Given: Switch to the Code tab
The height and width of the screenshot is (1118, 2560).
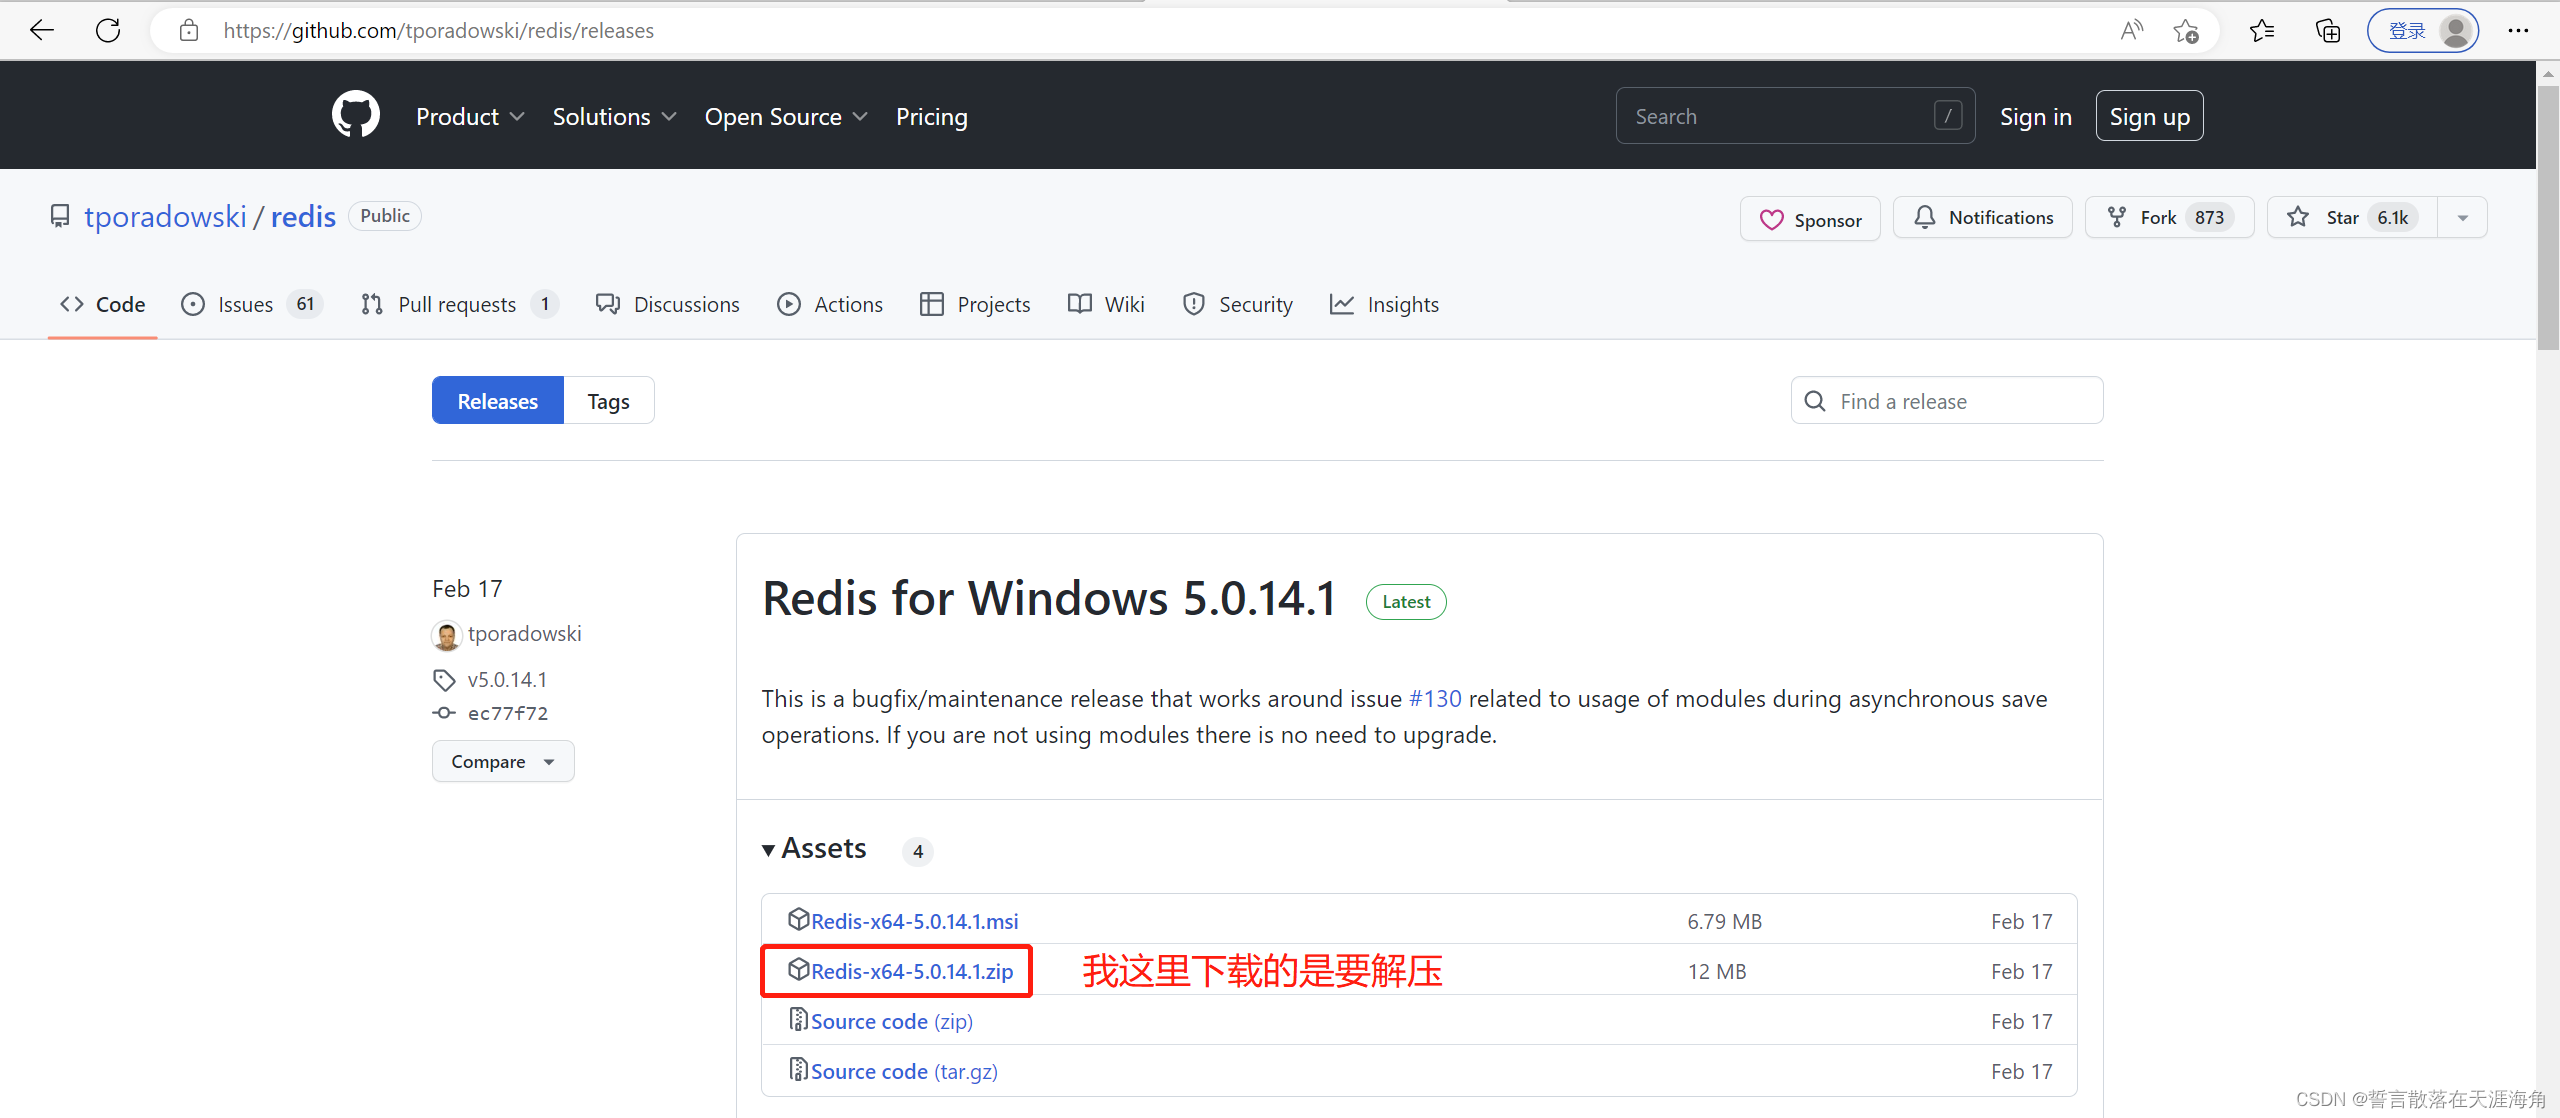Looking at the screenshot, I should (102, 304).
